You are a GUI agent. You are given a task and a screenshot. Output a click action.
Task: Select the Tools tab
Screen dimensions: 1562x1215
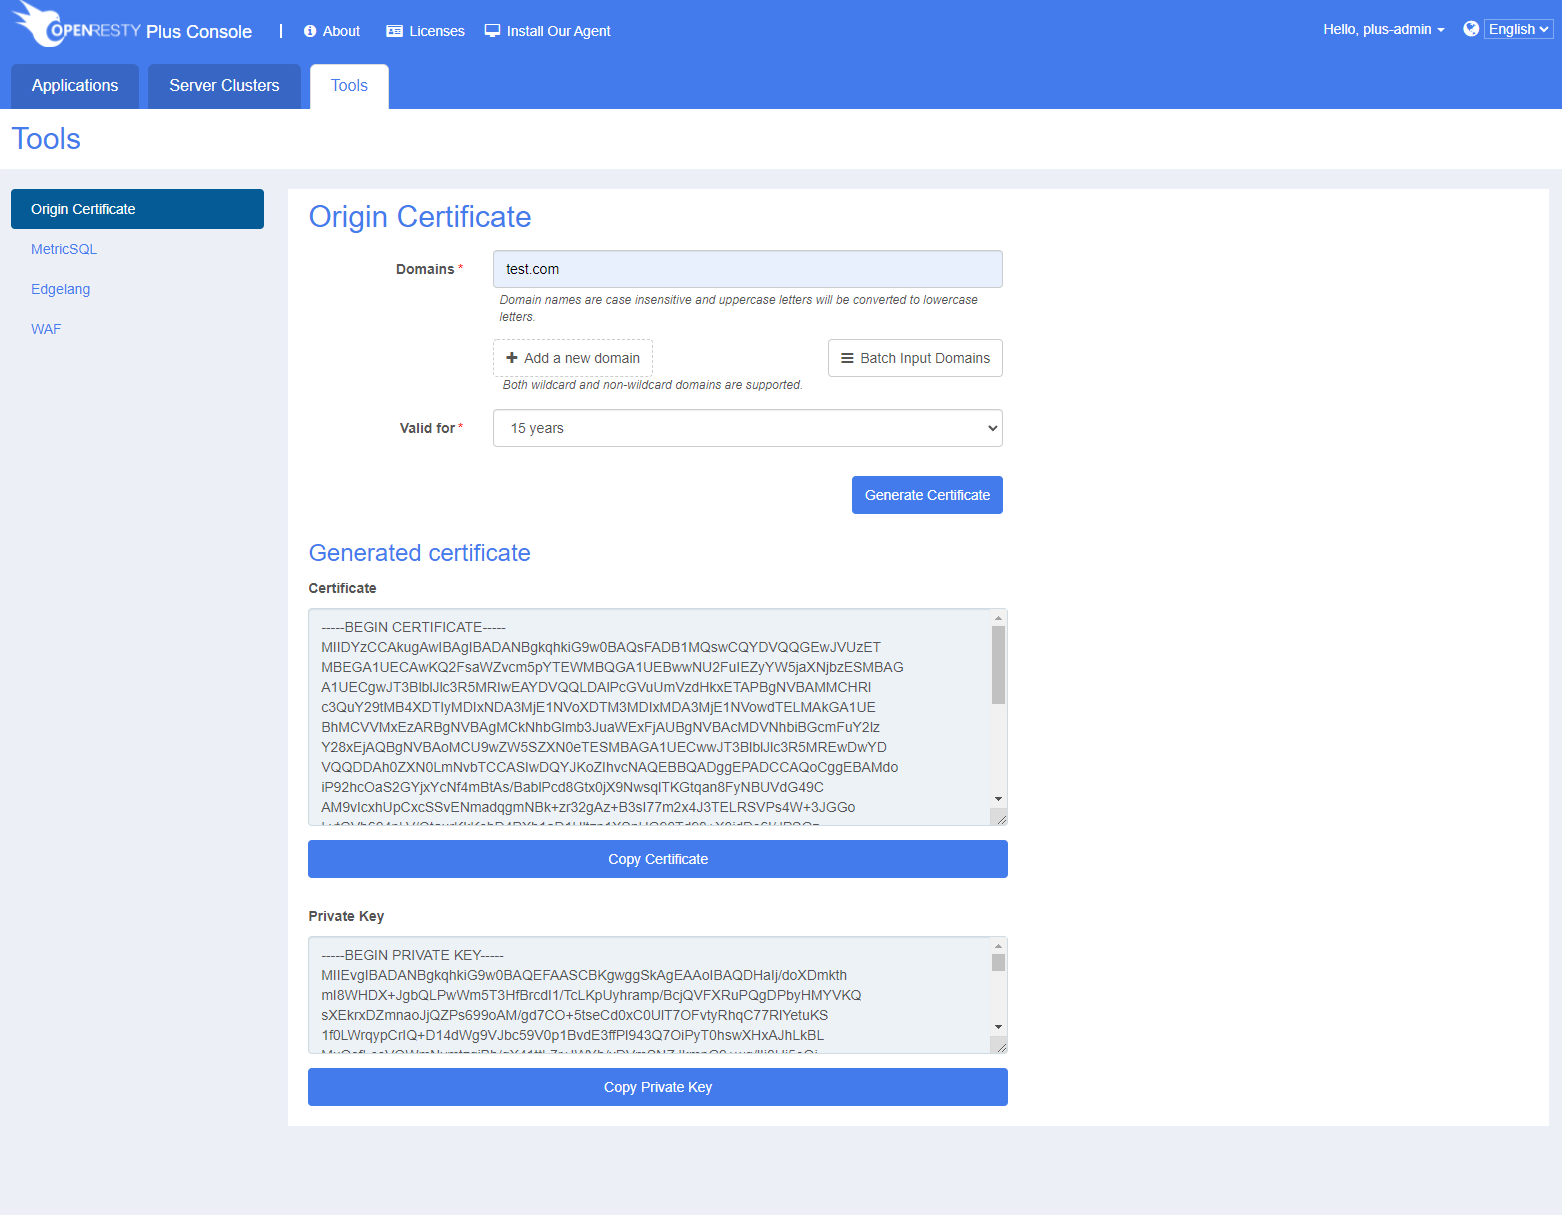tap(349, 86)
